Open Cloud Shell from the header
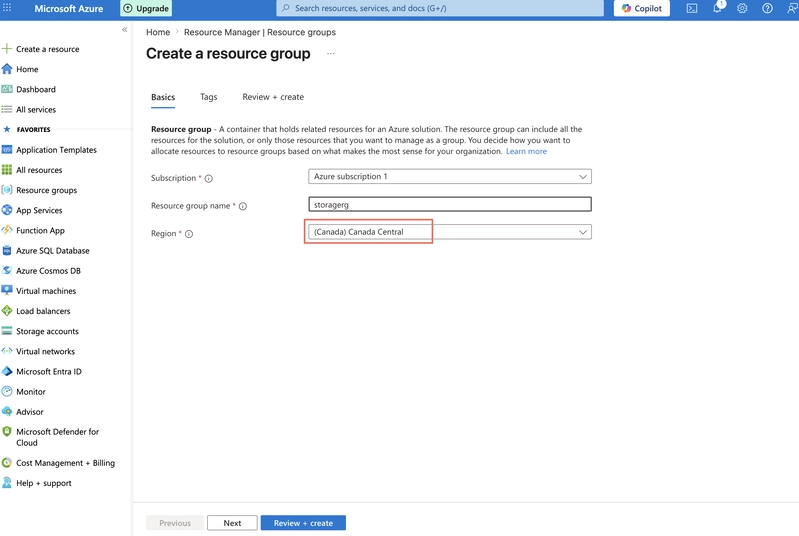Viewport: 799px width, 536px height. click(x=691, y=8)
